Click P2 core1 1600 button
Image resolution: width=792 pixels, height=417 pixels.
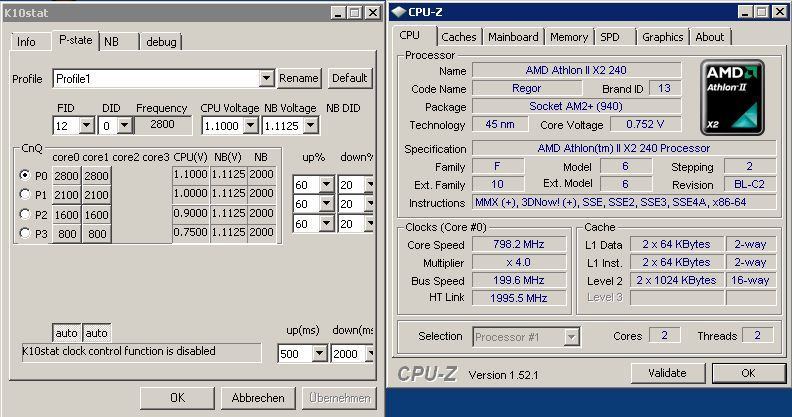tap(96, 215)
